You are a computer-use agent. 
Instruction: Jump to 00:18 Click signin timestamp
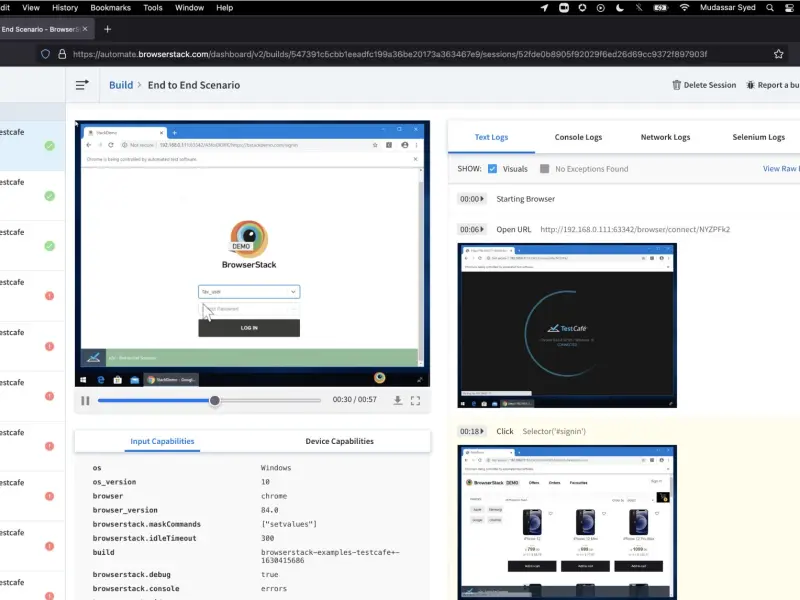tap(471, 432)
